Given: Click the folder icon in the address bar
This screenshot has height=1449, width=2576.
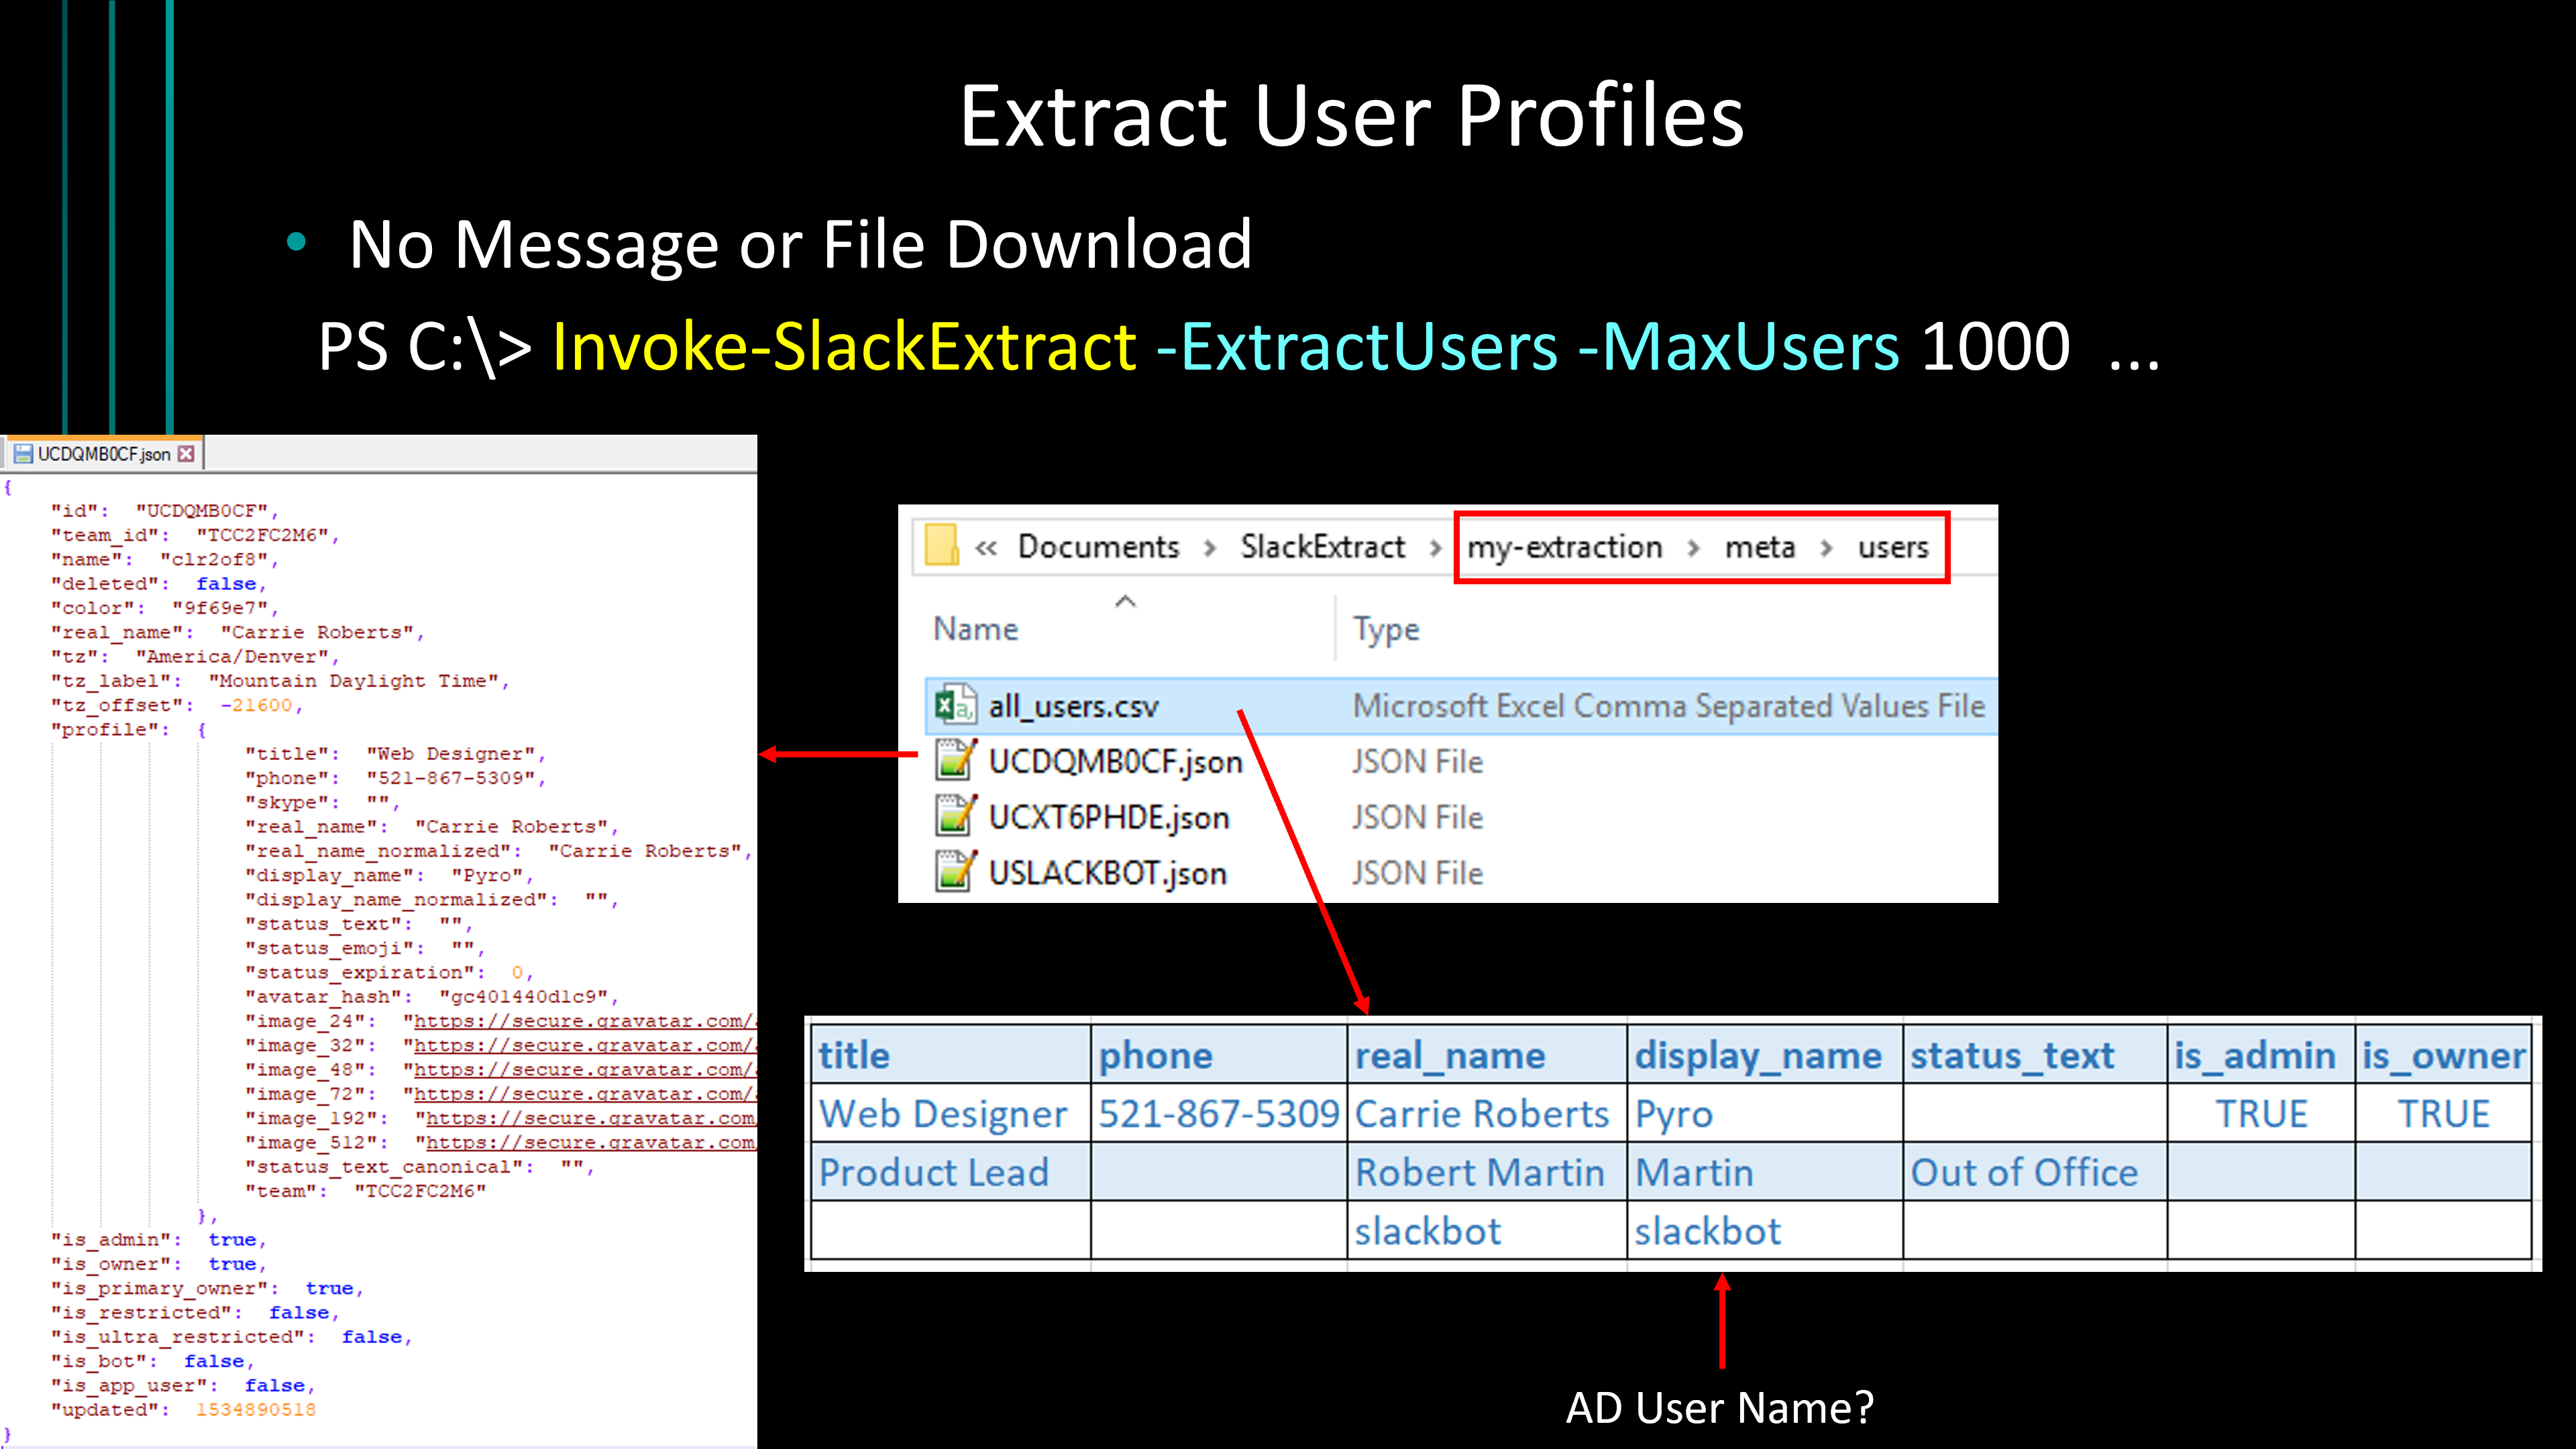Looking at the screenshot, I should point(942,546).
